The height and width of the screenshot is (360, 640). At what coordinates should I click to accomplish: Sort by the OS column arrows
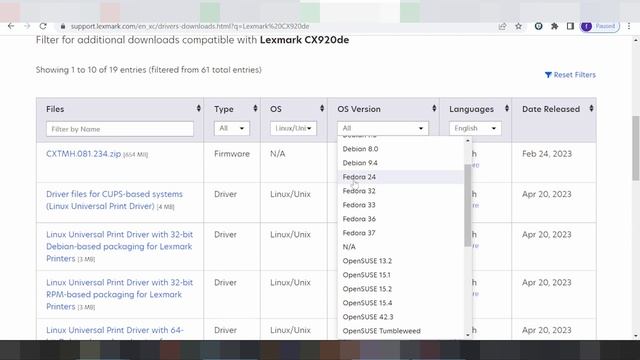(322, 108)
